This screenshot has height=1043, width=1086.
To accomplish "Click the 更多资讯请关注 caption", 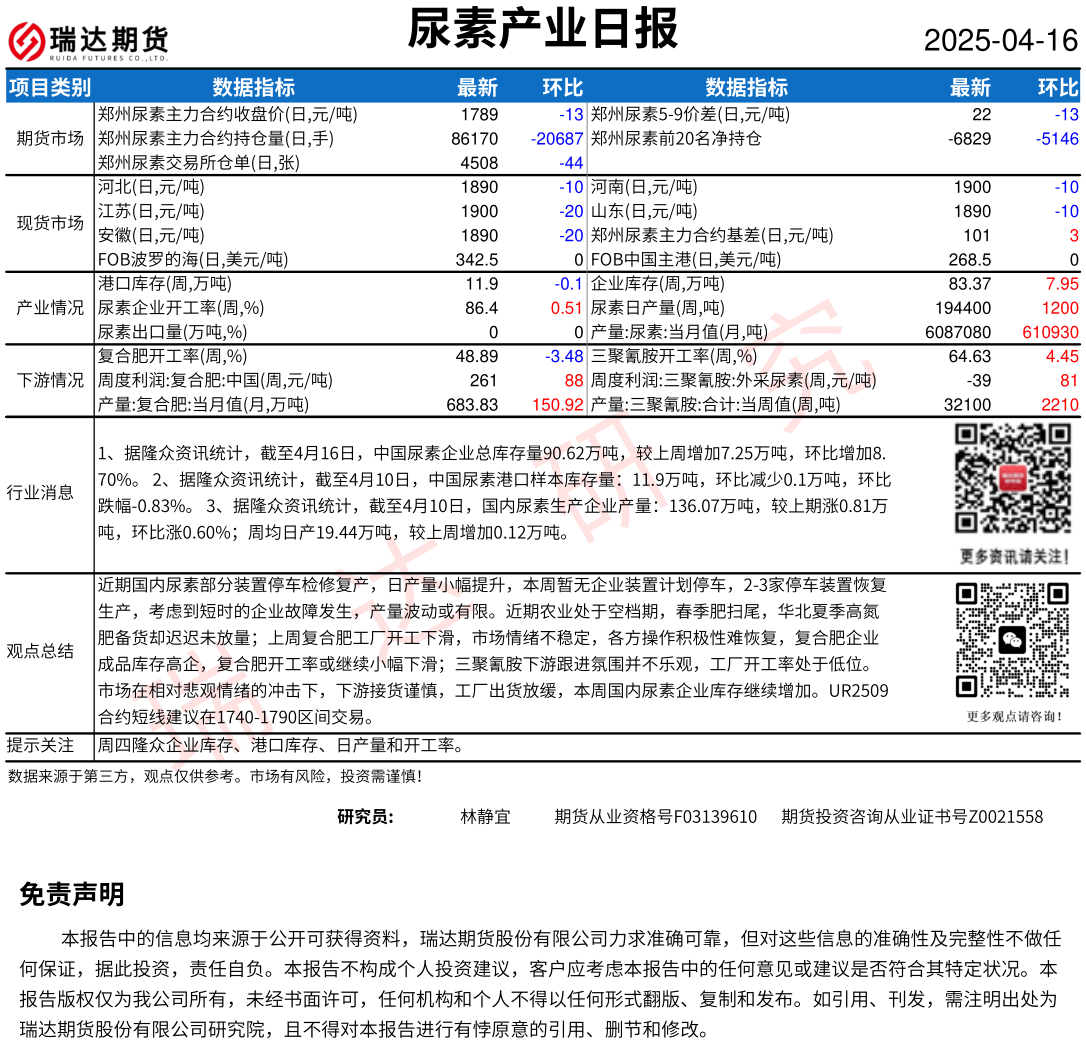I will click(x=1013, y=556).
